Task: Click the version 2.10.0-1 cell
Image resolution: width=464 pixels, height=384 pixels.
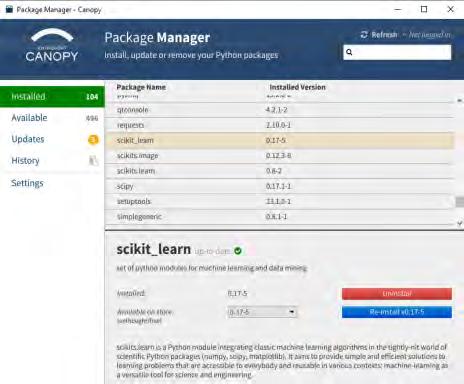Action: click(278, 125)
